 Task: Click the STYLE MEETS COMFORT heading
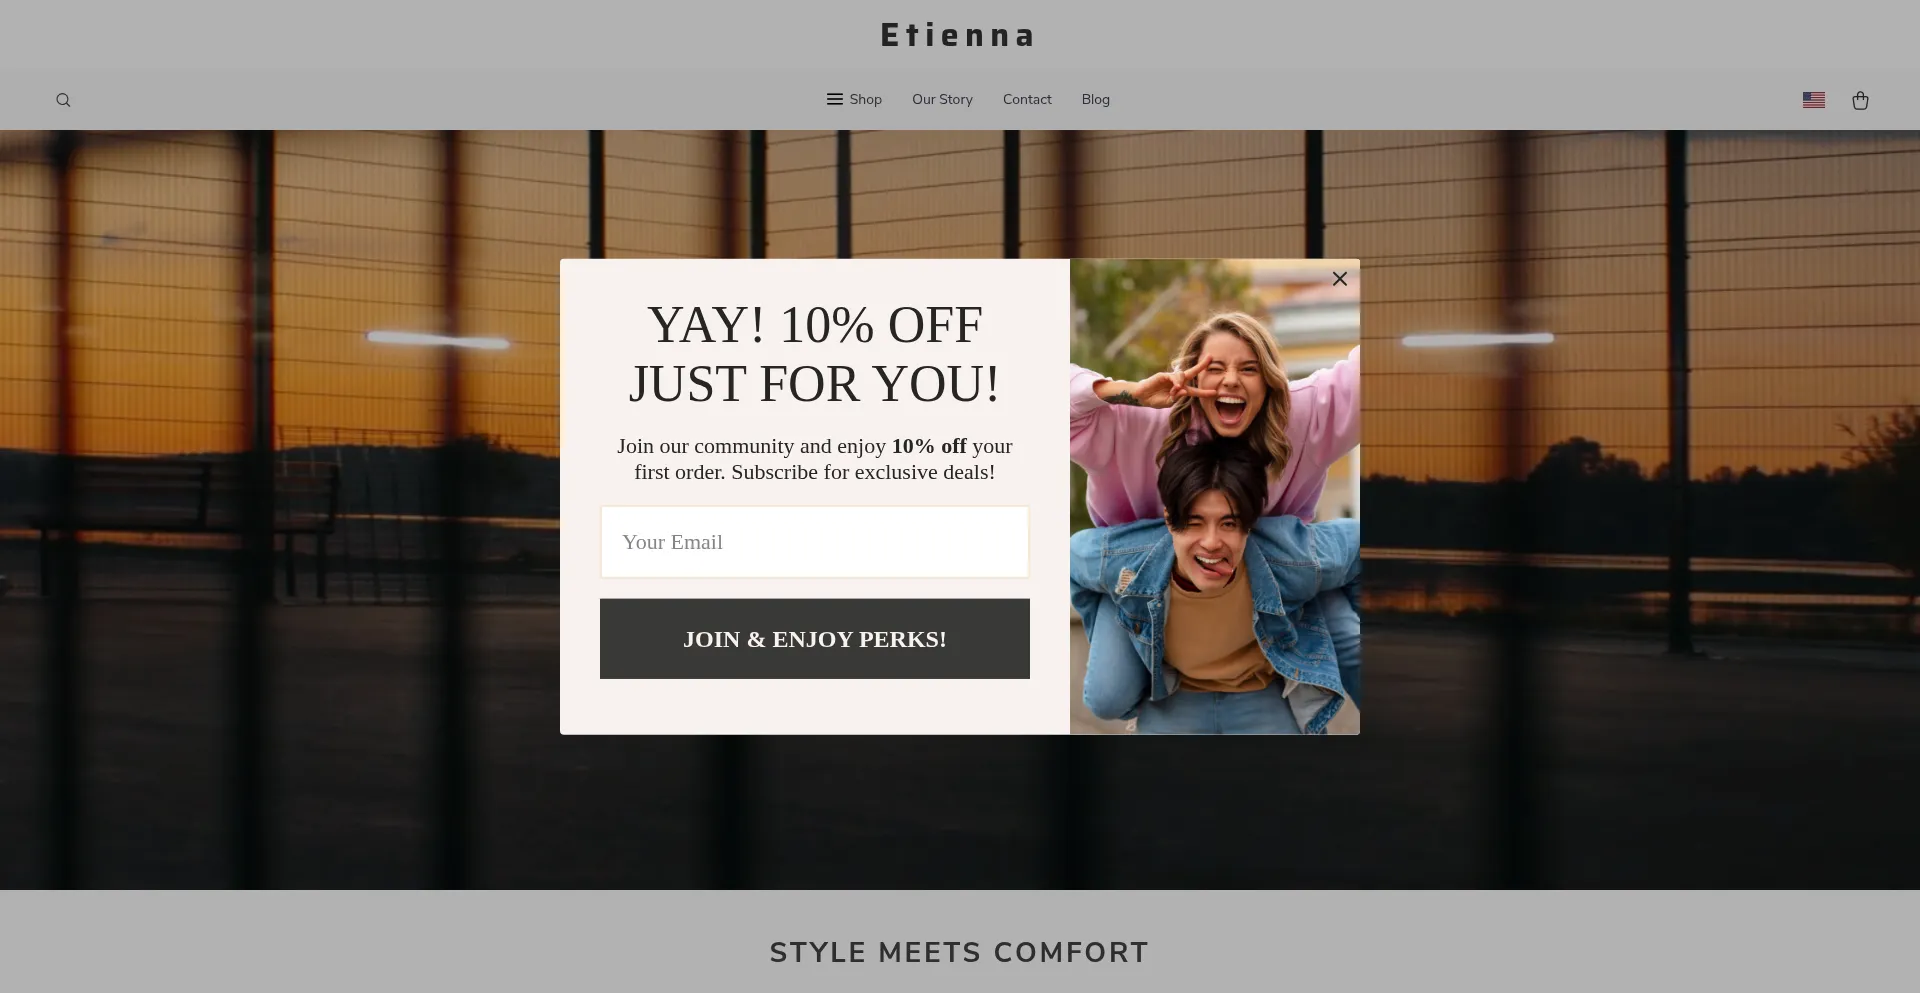(959, 953)
